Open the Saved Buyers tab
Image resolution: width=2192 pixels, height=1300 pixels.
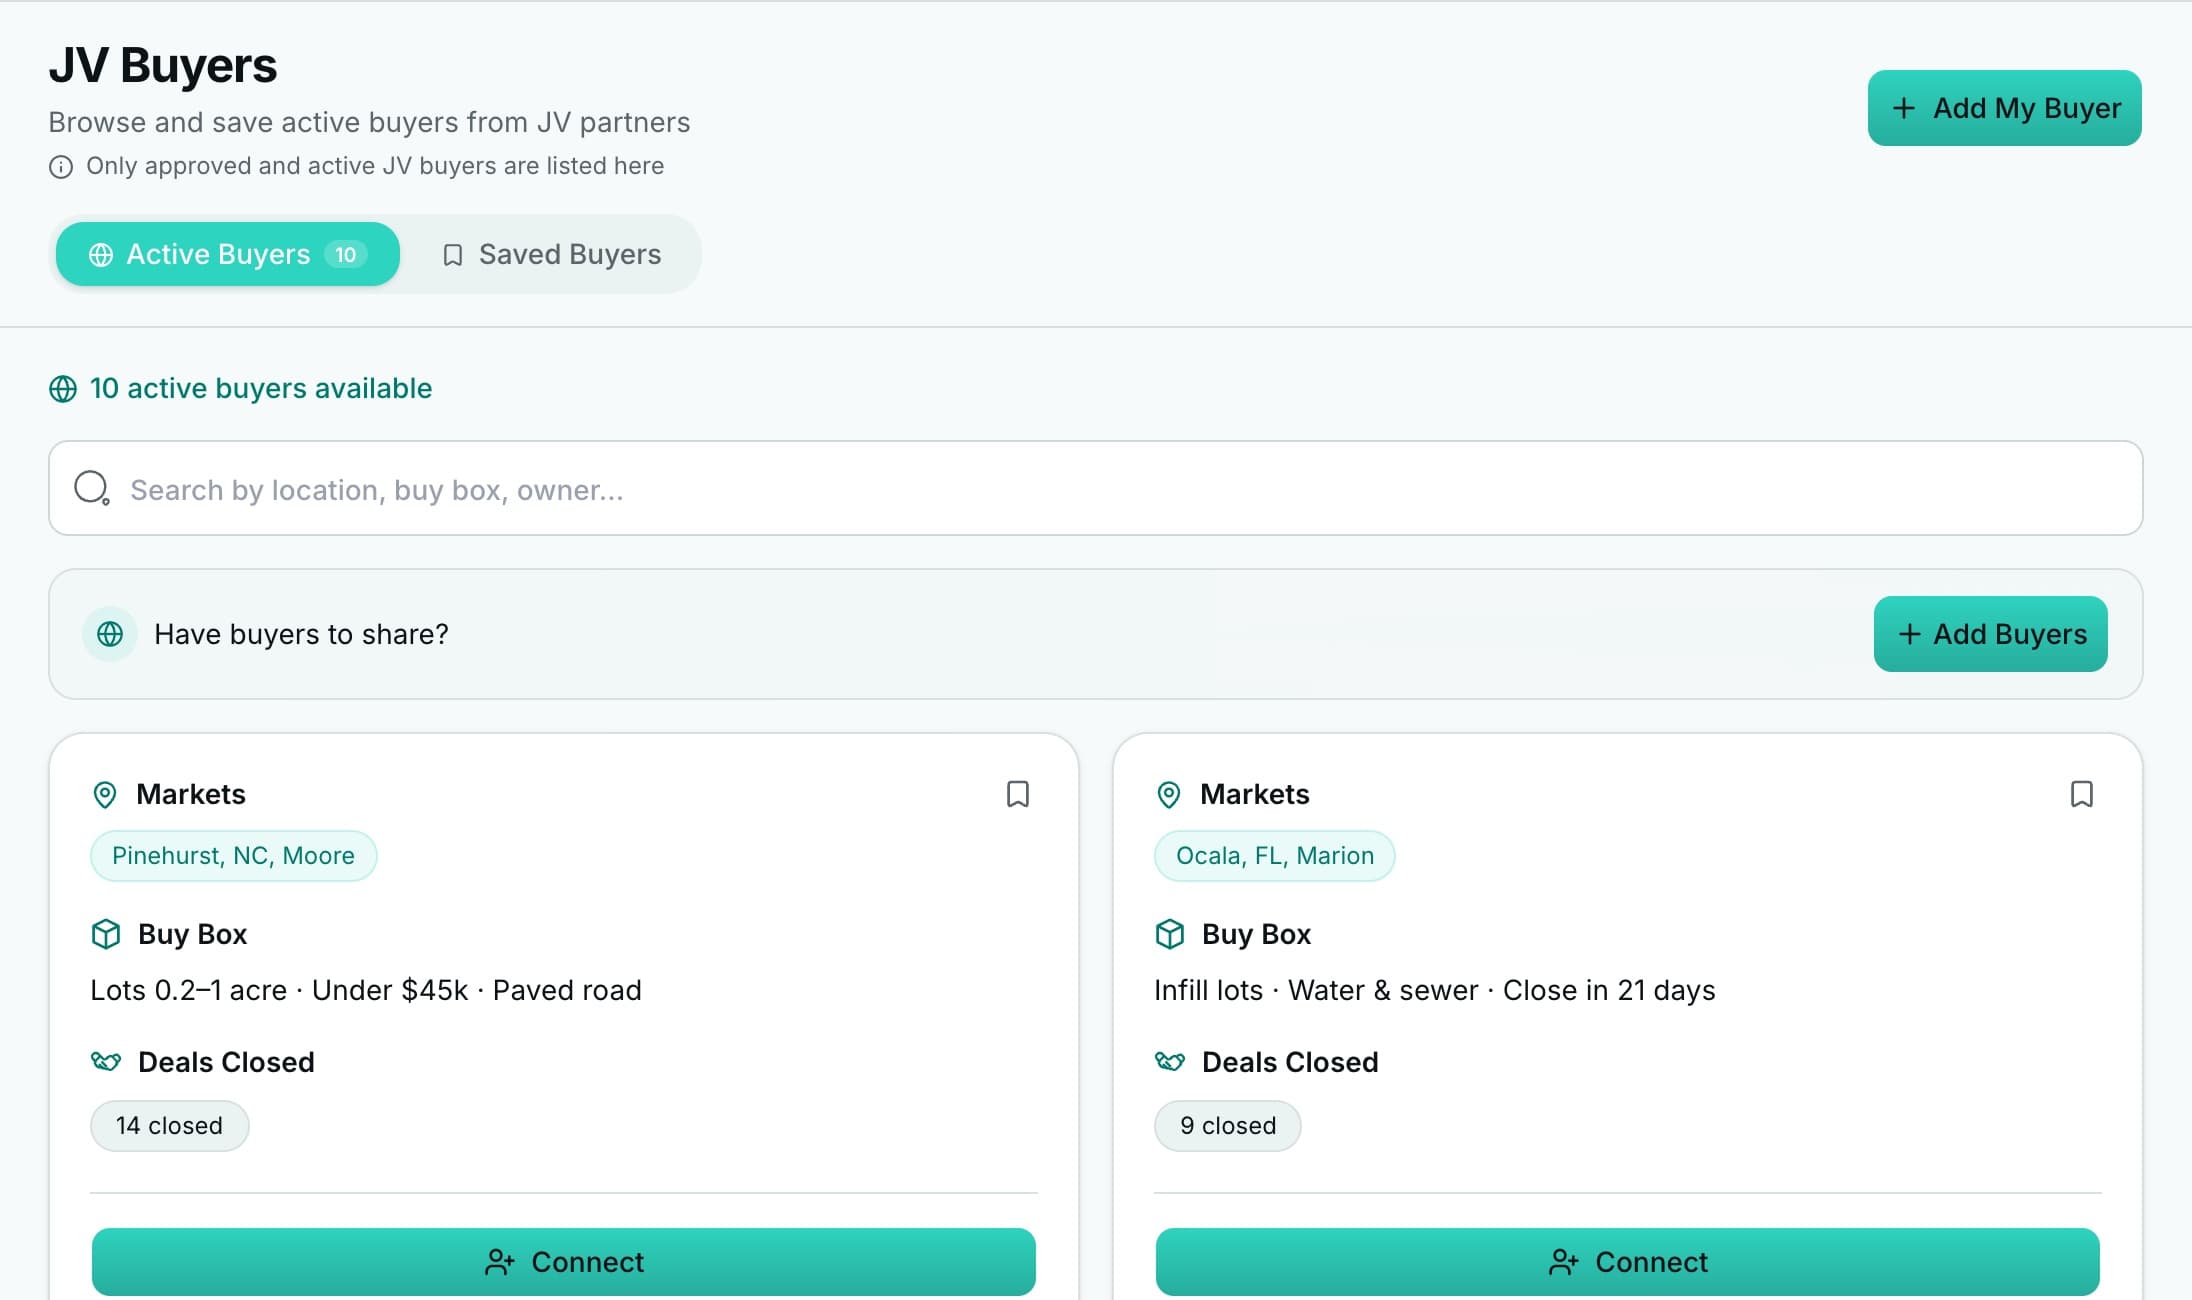click(x=551, y=254)
